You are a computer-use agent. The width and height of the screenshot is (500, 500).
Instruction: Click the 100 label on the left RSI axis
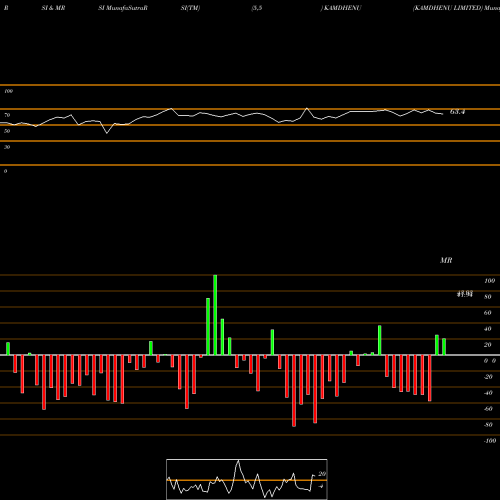pos(8,91)
